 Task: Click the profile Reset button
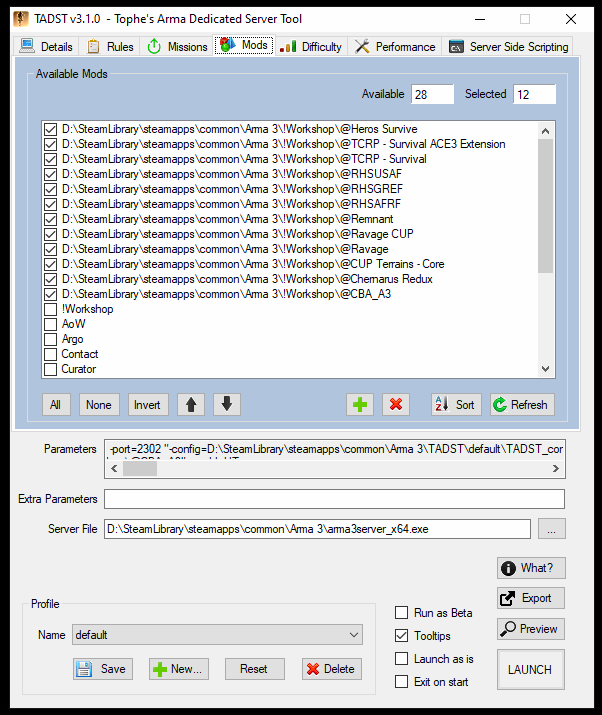(x=254, y=669)
